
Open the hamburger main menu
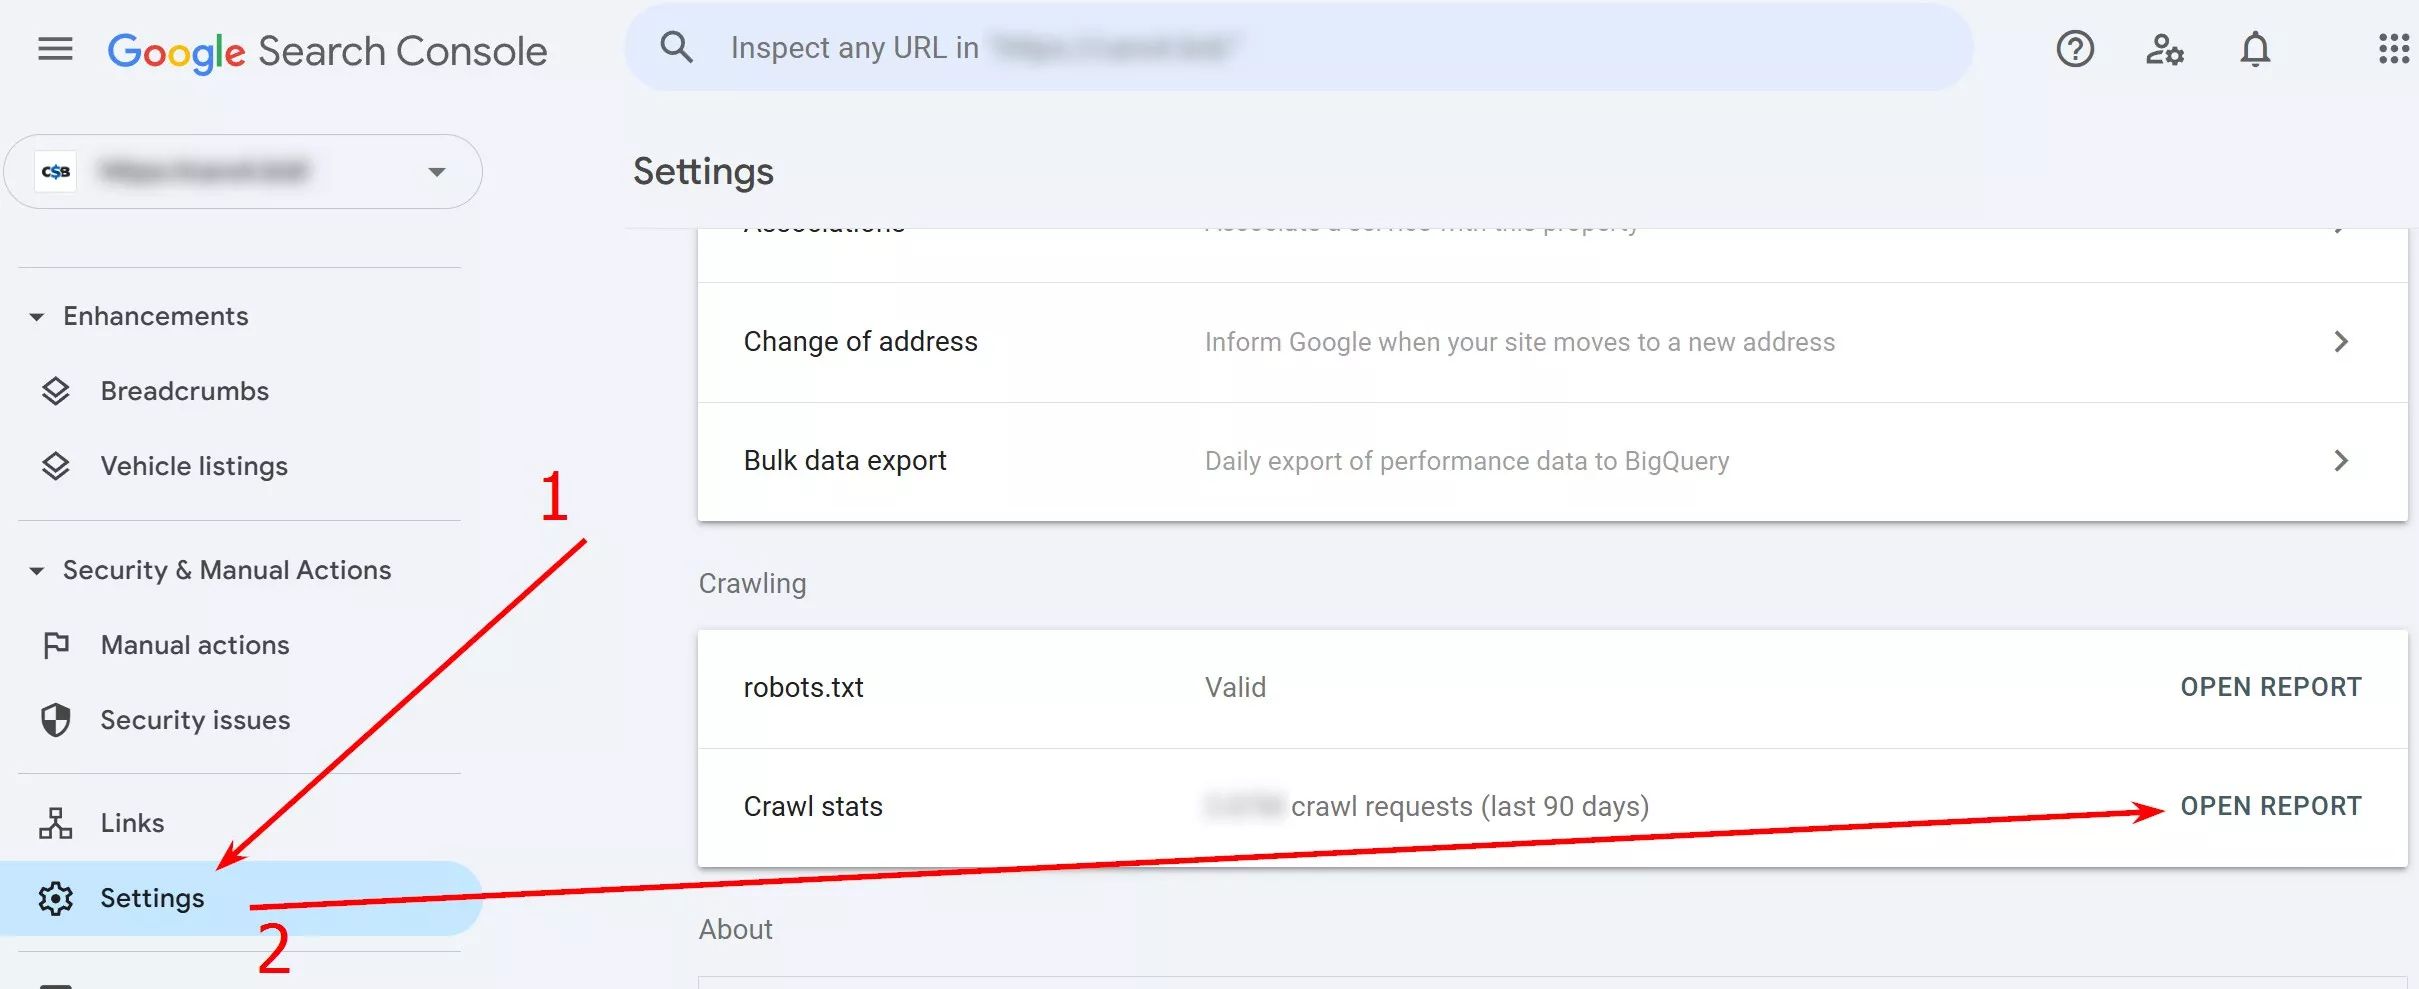click(55, 49)
